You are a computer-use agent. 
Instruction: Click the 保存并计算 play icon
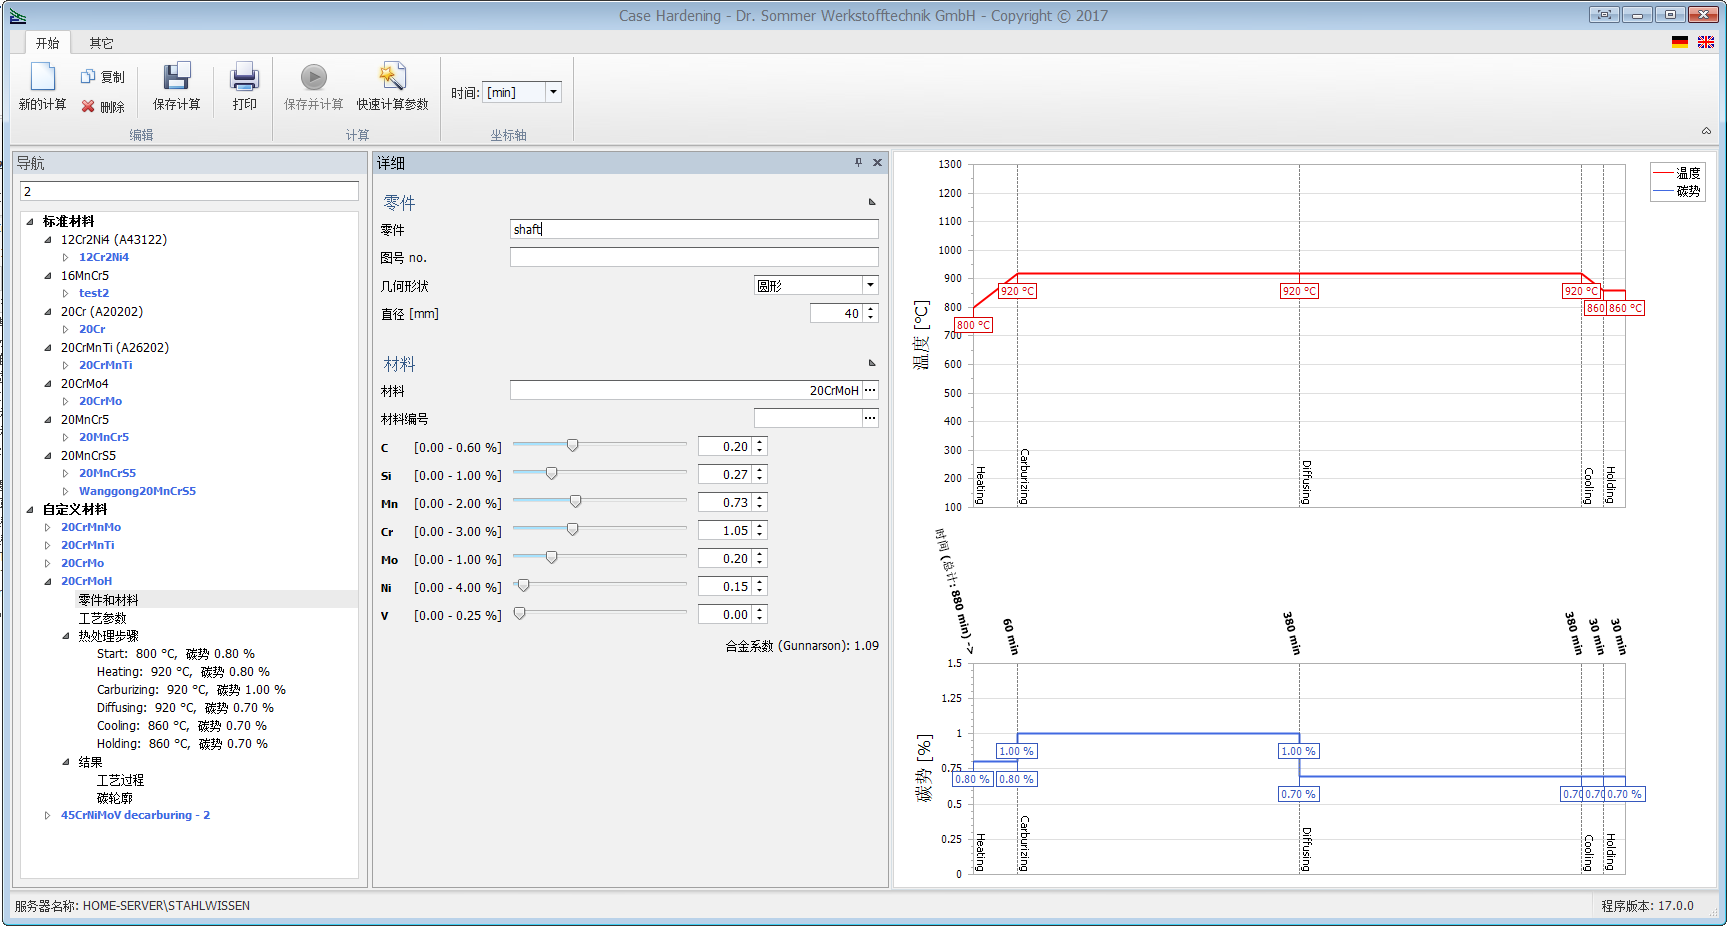tap(314, 77)
